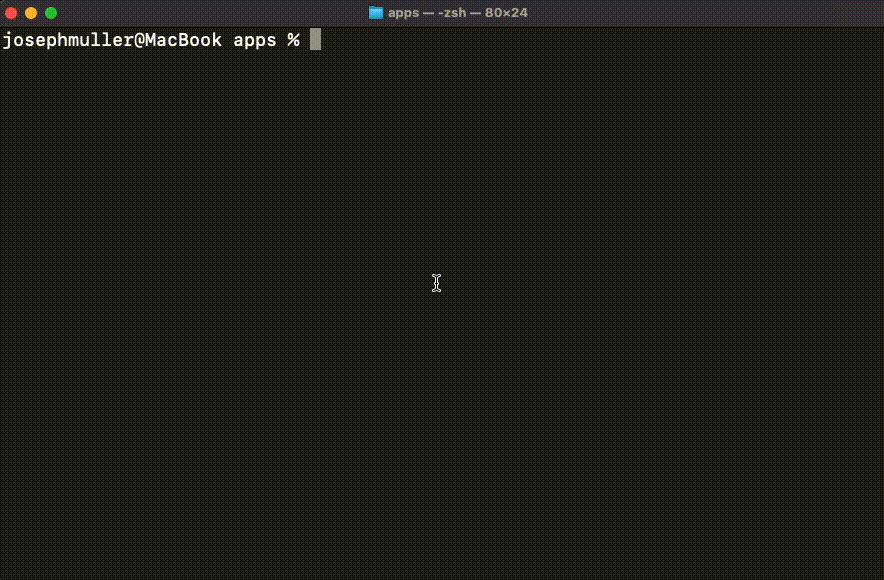Click the '%' prompt symbol
The height and width of the screenshot is (580, 884).
pyautogui.click(x=294, y=40)
